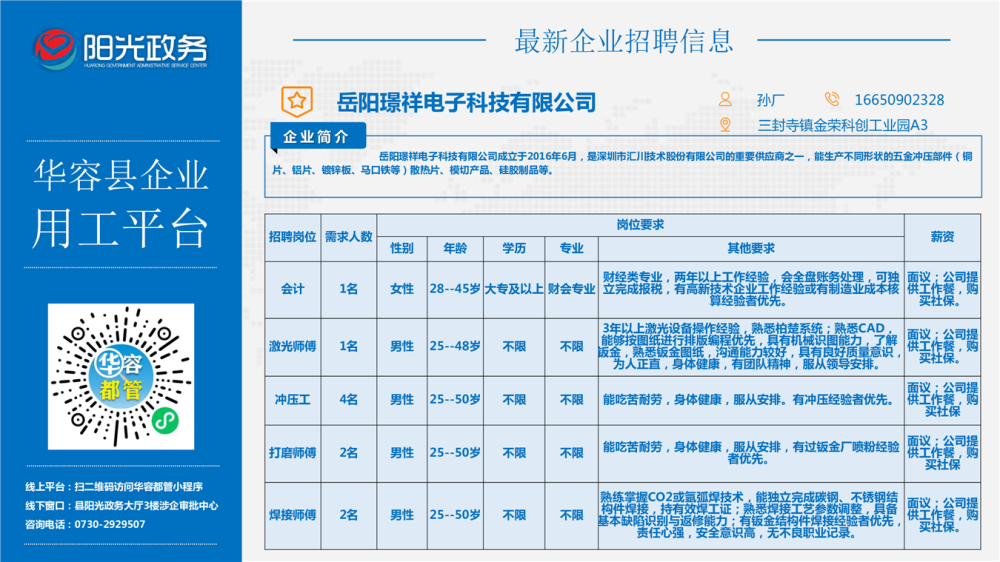Click the telephone icon
This screenshot has width=1000, height=562.
(832, 99)
